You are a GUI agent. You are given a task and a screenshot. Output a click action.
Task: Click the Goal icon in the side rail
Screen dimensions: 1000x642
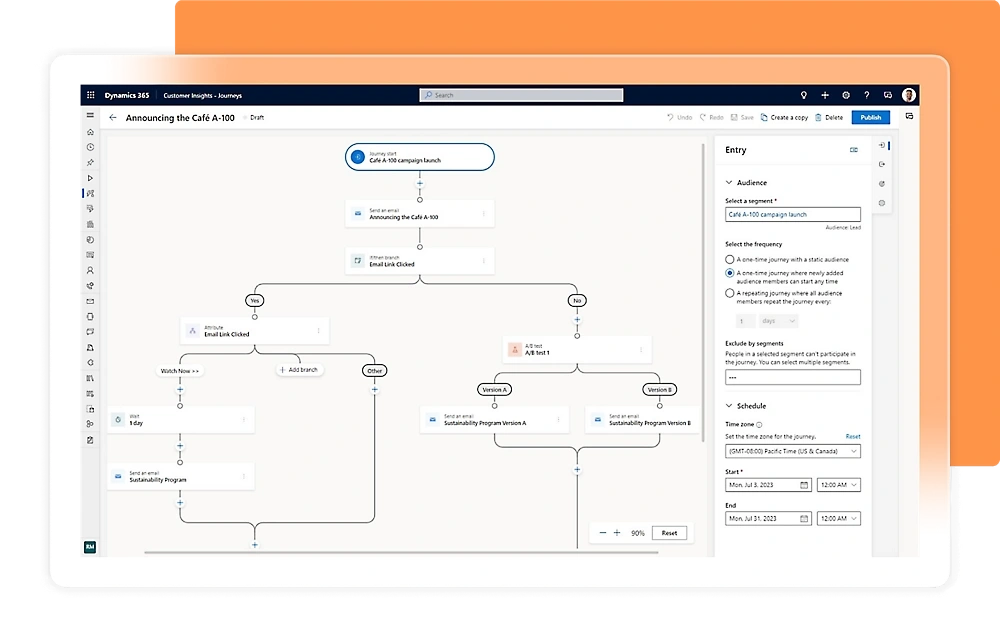(x=882, y=184)
